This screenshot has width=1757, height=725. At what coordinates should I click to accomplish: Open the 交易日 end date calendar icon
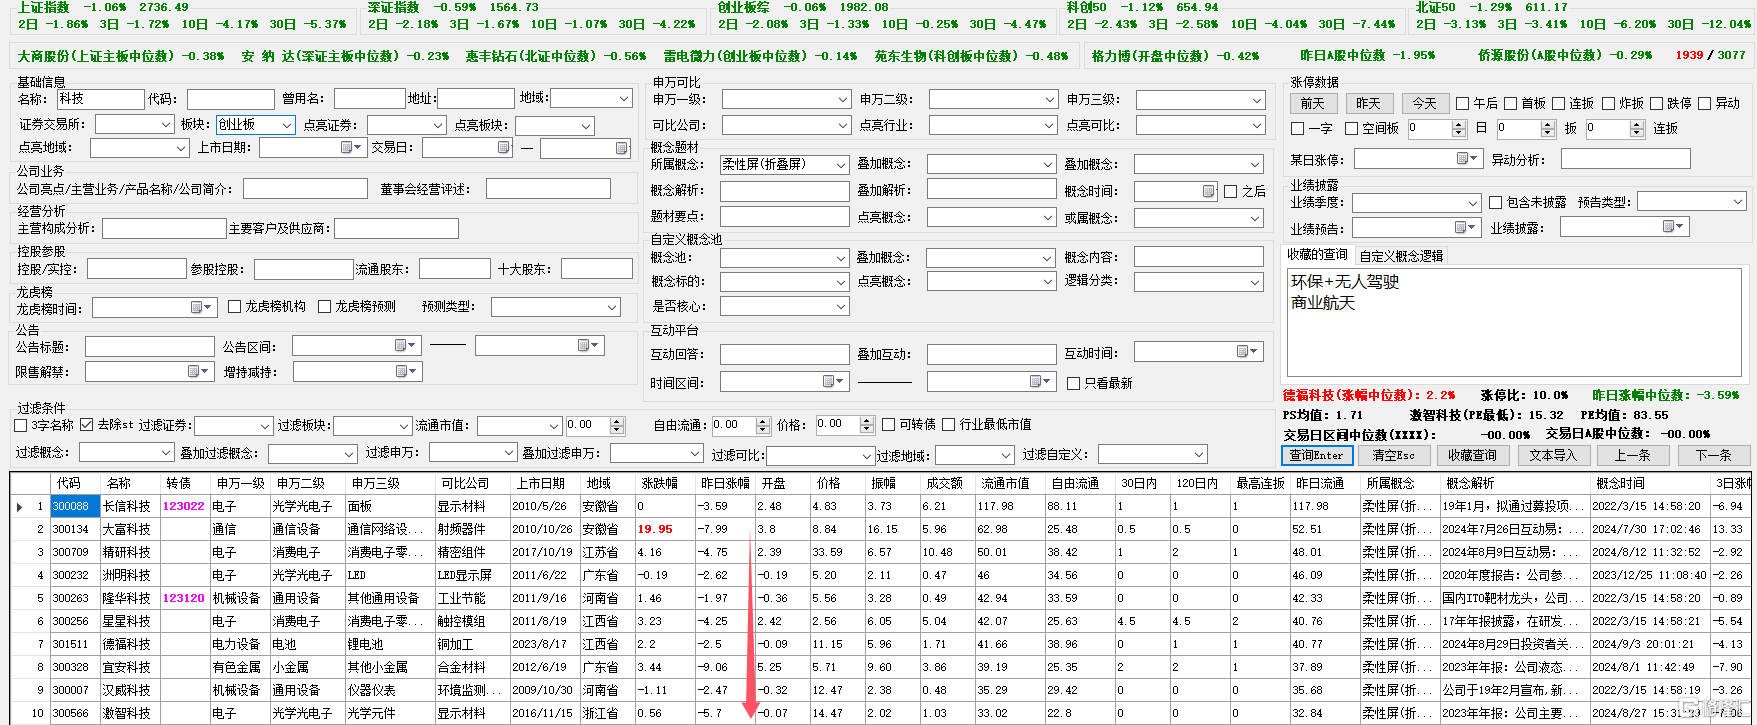[x=622, y=148]
